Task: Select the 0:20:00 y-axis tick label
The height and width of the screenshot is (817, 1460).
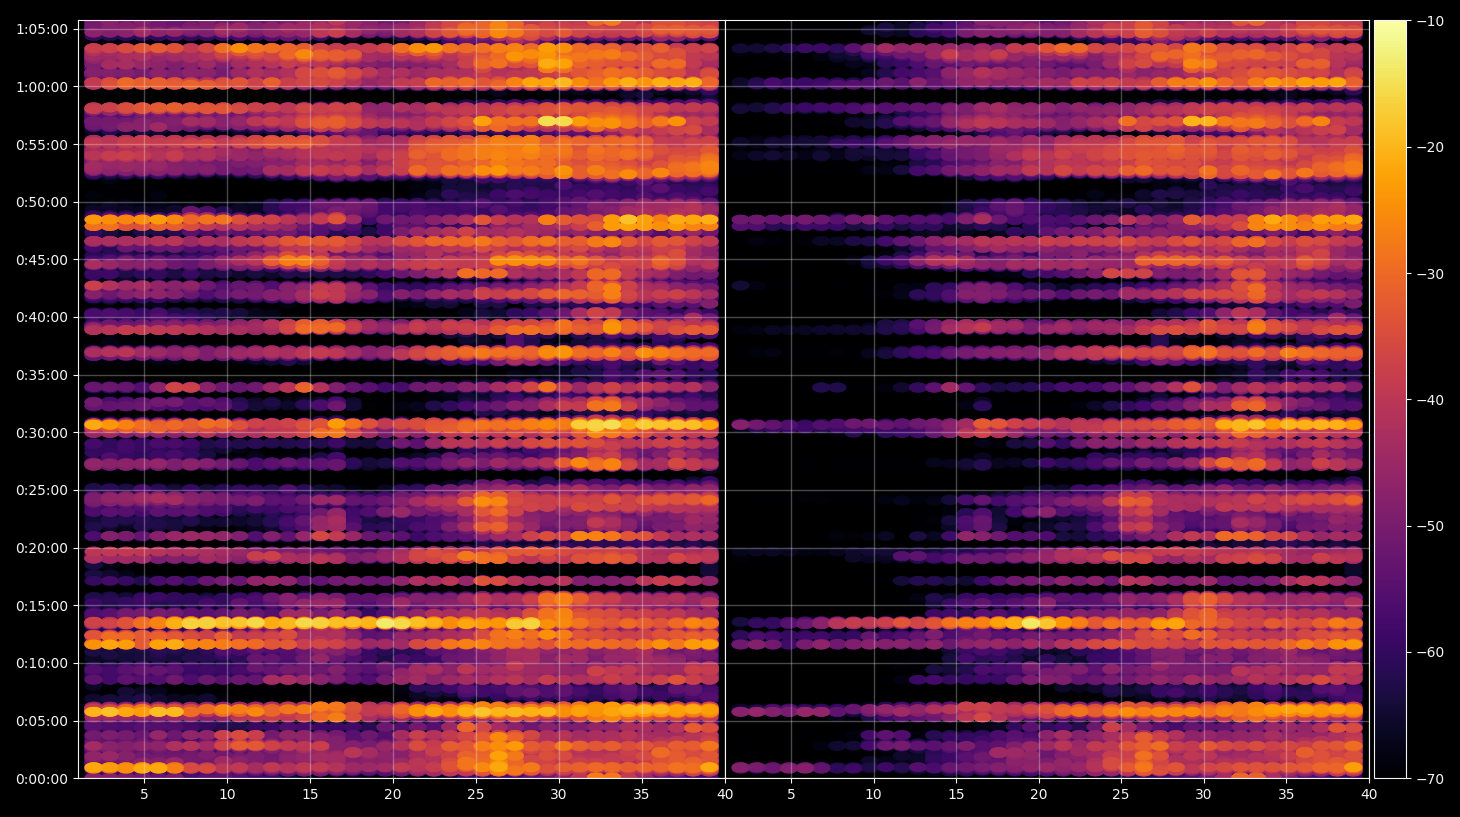Action: [x=42, y=548]
